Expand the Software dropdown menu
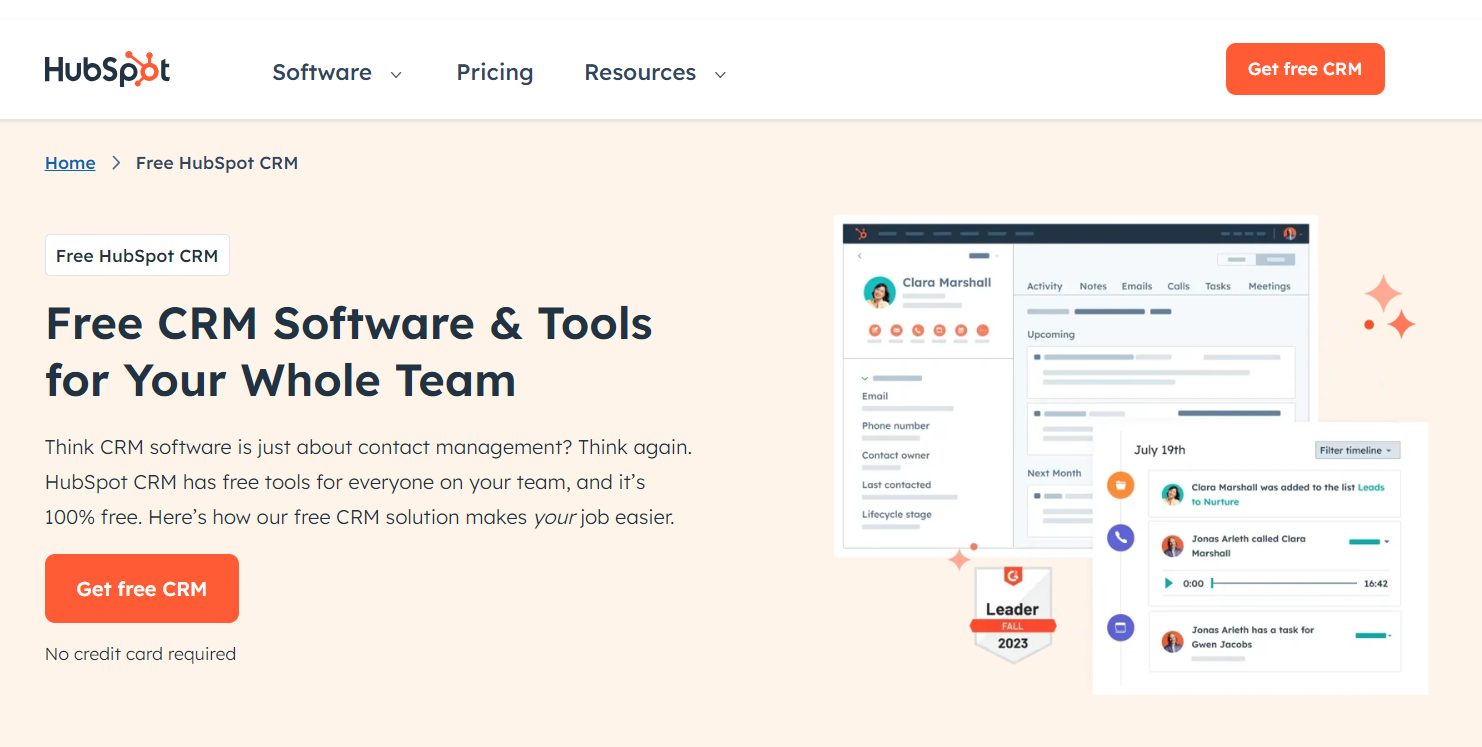The width and height of the screenshot is (1482, 747). pyautogui.click(x=337, y=72)
